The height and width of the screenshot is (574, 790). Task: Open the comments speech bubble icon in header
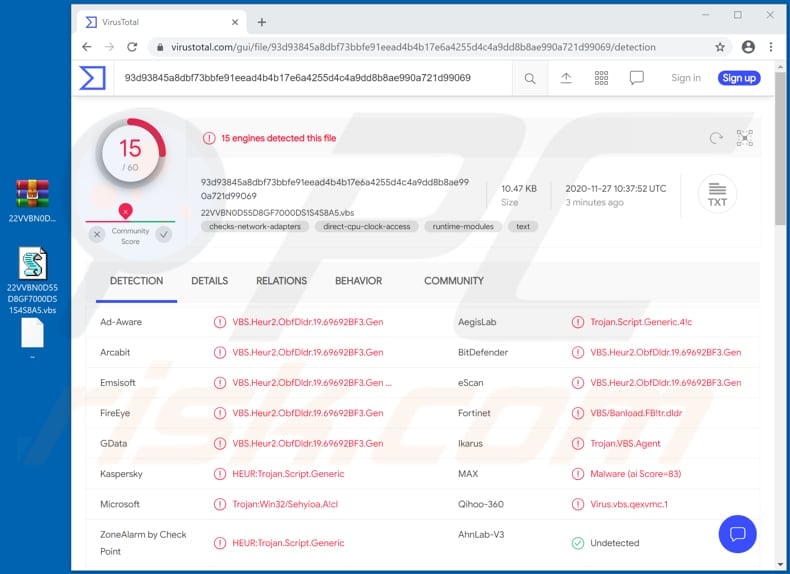coord(636,78)
